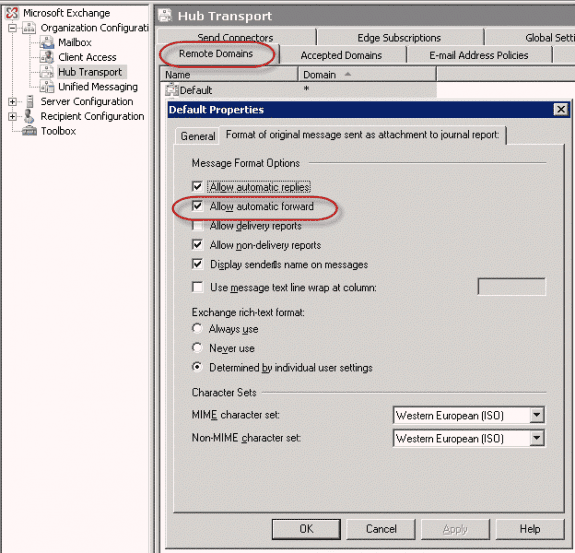Screen dimensions: 575x553
Task: Click the Default remote domain entry icon
Action: pos(171,90)
